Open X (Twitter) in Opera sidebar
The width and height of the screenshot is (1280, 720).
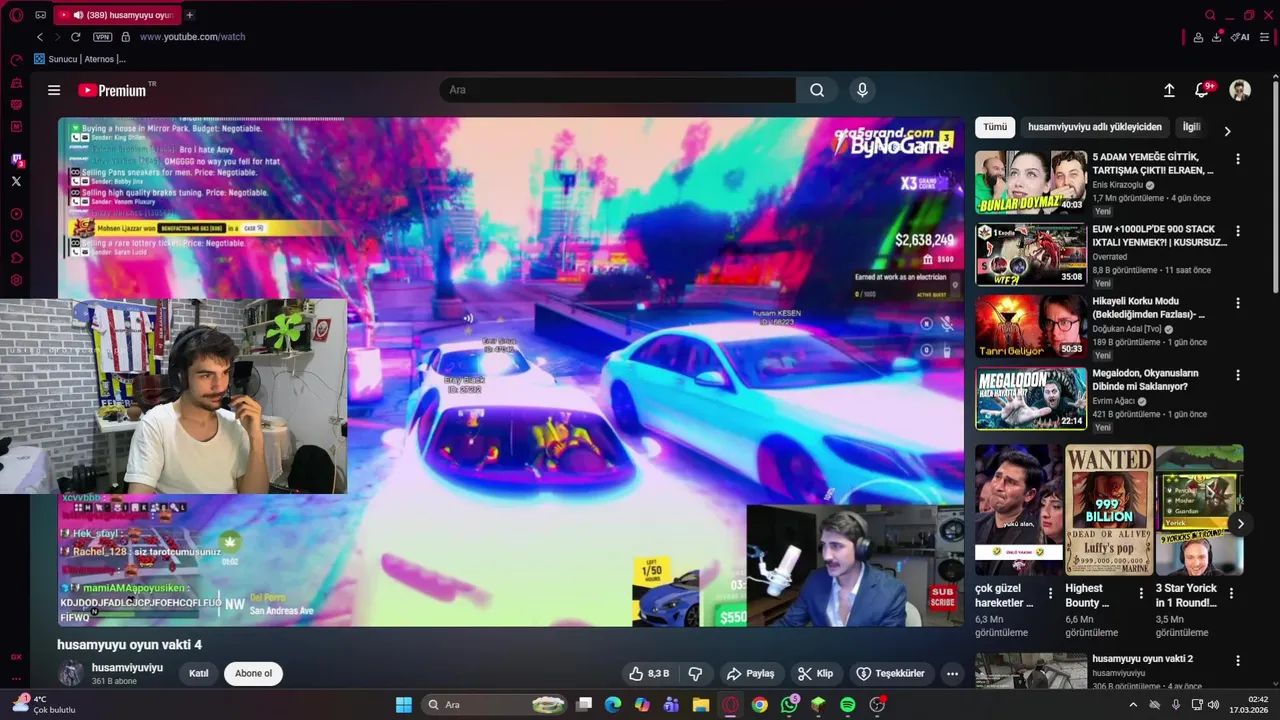(16, 181)
